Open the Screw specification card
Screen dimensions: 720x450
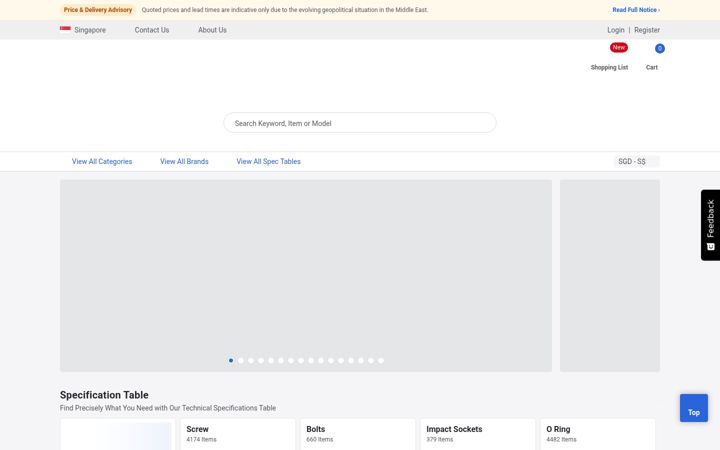click(238, 434)
